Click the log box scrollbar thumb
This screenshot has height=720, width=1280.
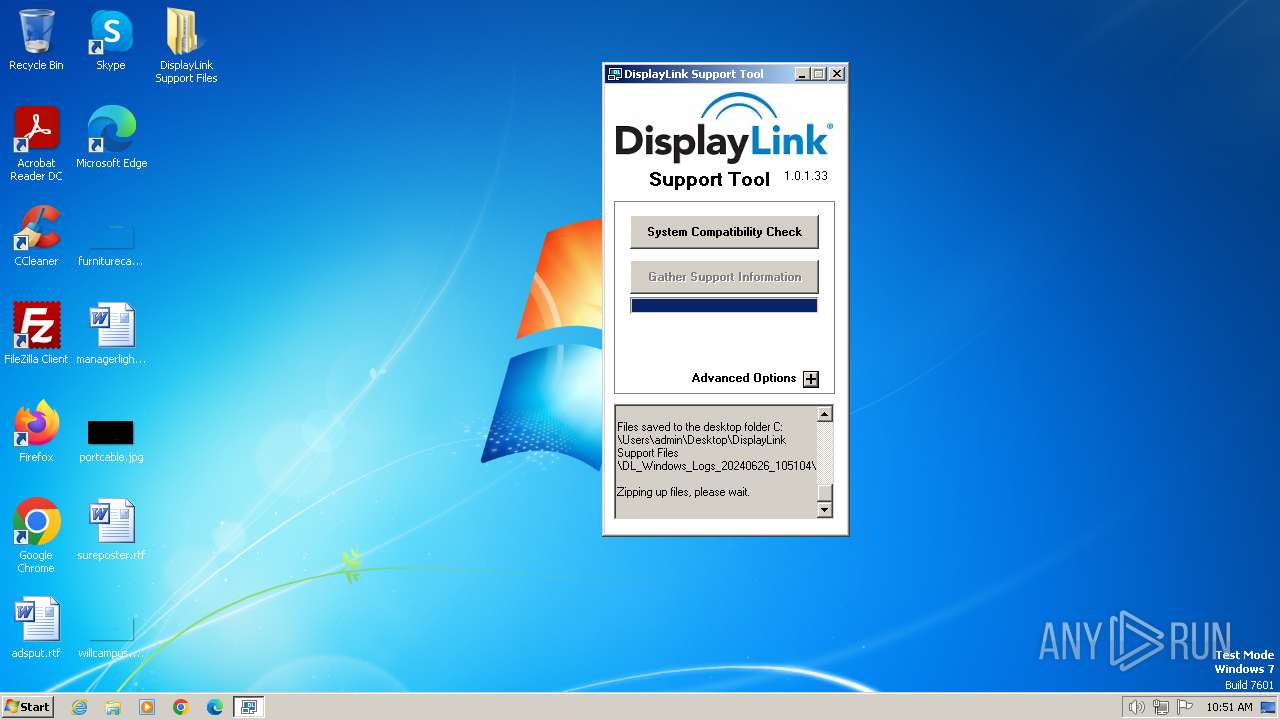click(825, 492)
